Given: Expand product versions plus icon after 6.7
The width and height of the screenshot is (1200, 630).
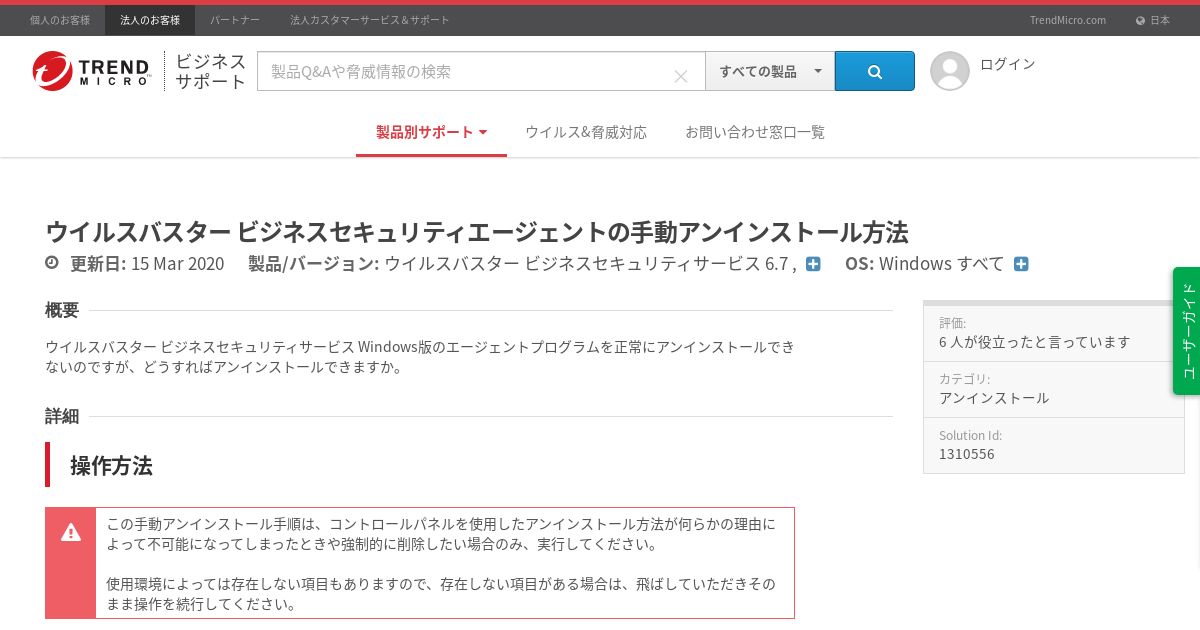Looking at the screenshot, I should pyautogui.click(x=813, y=264).
